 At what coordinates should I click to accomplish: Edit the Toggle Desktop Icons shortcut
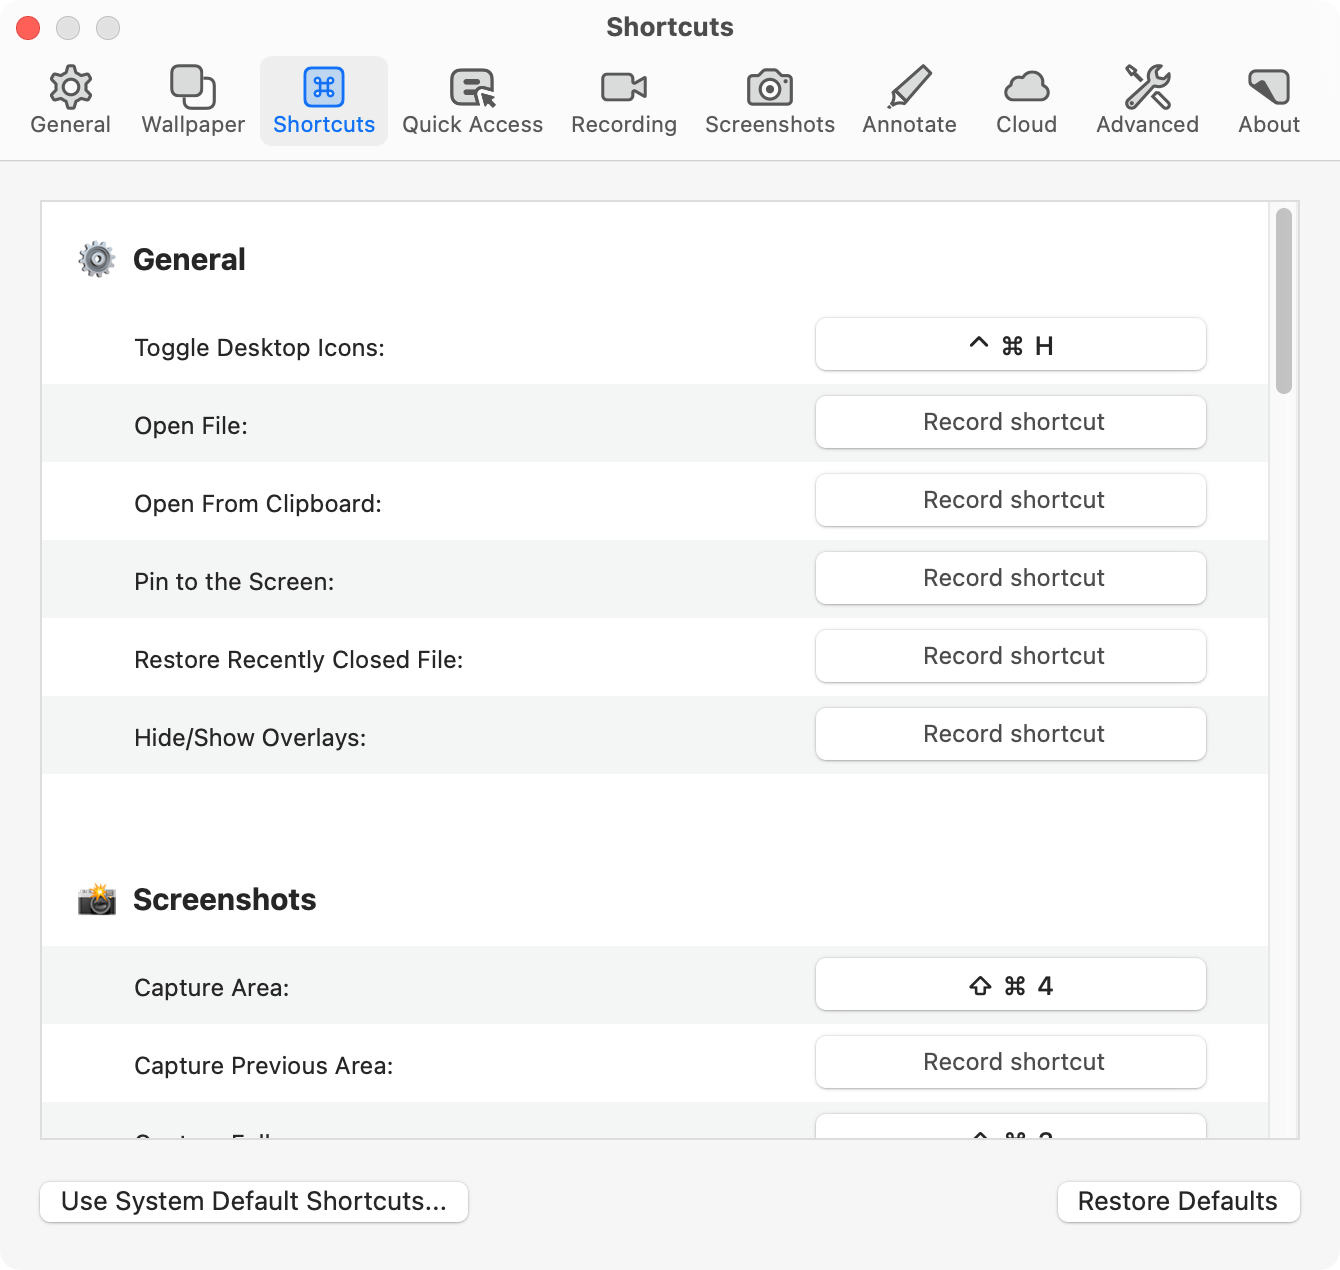point(1010,345)
